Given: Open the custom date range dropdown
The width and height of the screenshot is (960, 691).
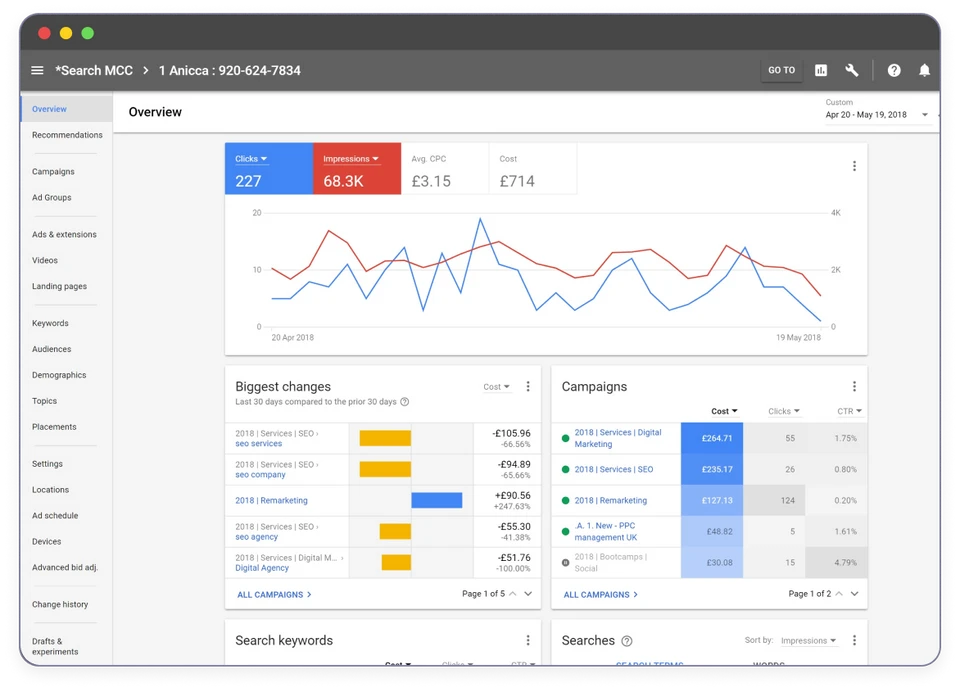Looking at the screenshot, I should pyautogui.click(x=877, y=114).
